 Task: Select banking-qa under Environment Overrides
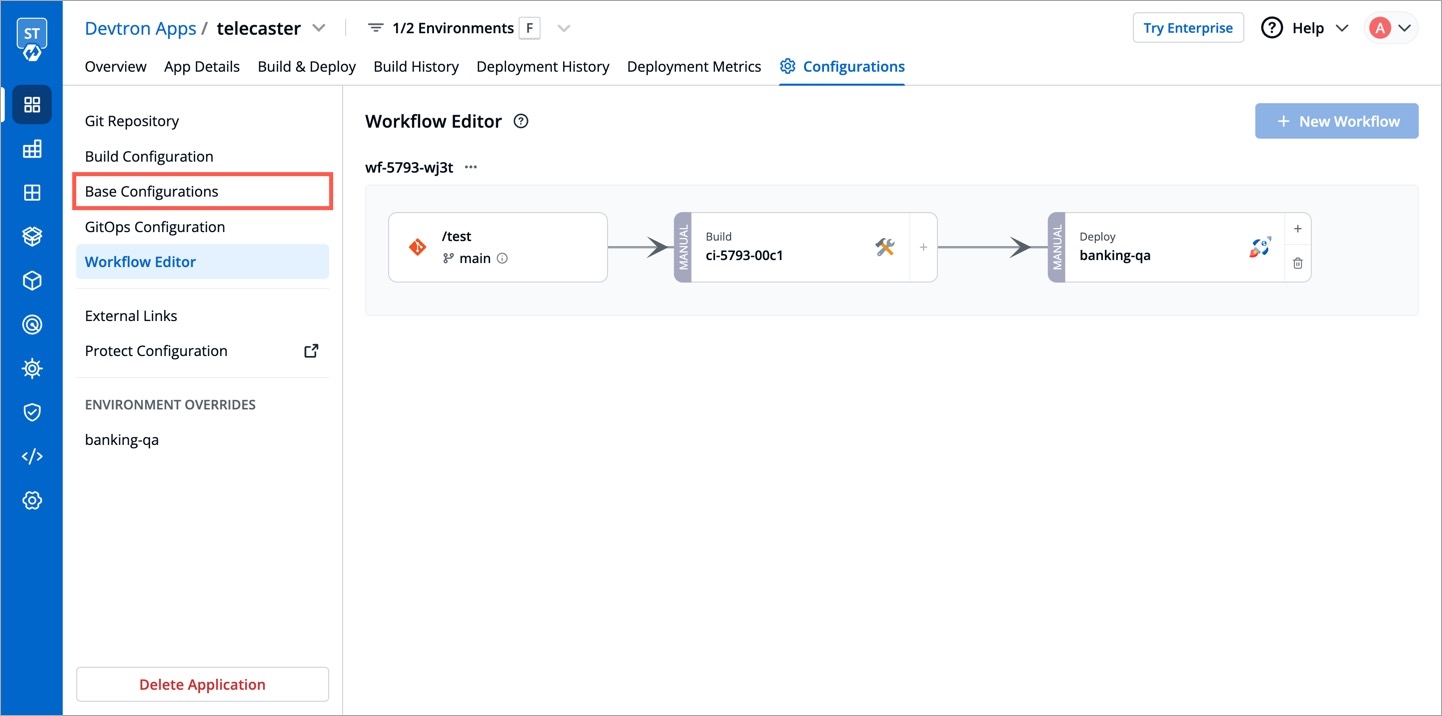[122, 439]
